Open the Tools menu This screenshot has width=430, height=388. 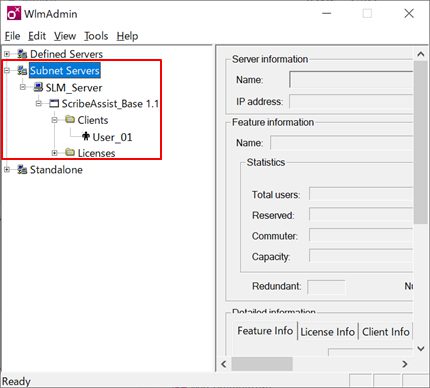[x=96, y=36]
